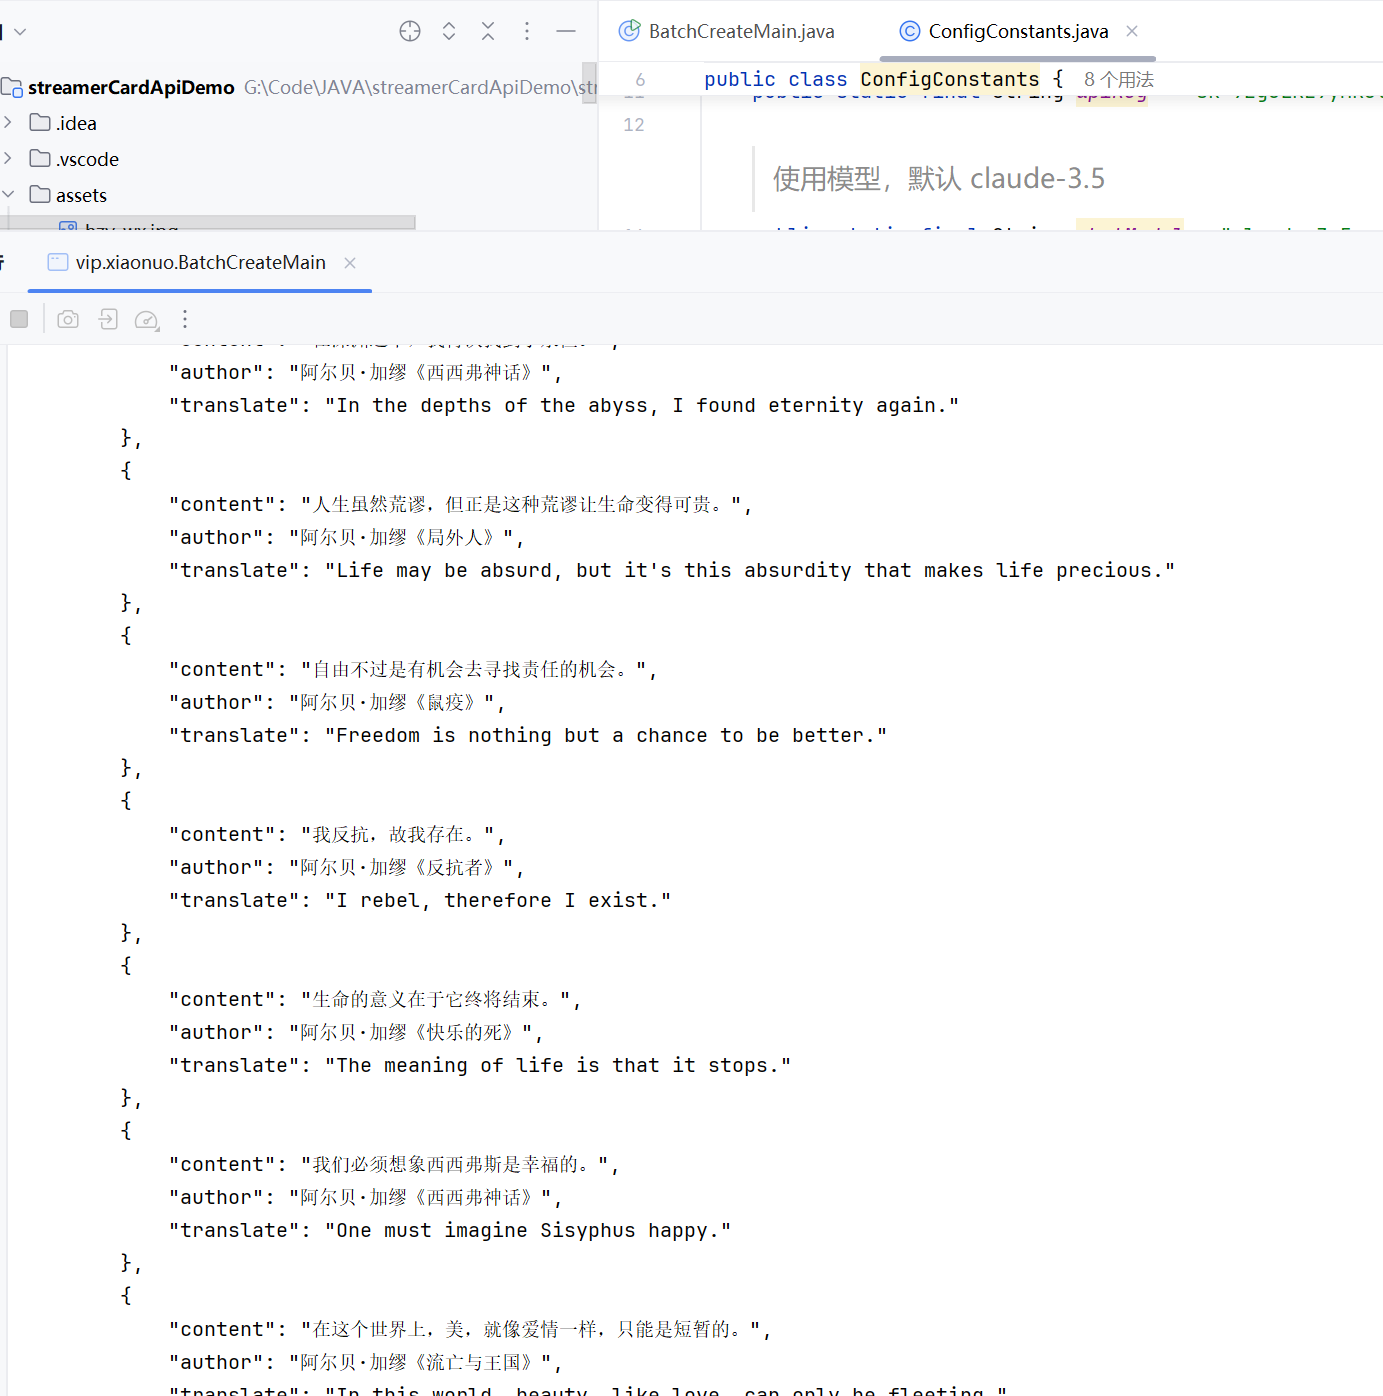Hide the project tool window
This screenshot has height=1396, width=1383.
pos(566,31)
